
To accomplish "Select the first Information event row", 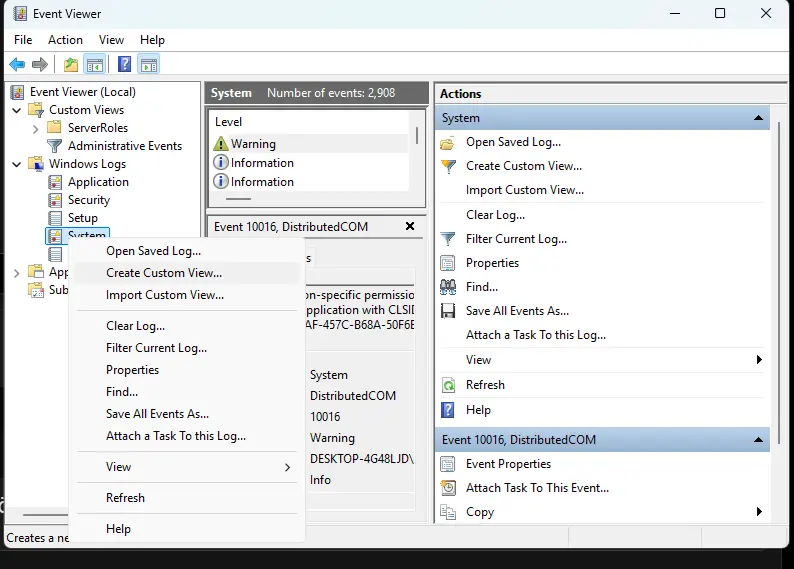I will [x=310, y=163].
